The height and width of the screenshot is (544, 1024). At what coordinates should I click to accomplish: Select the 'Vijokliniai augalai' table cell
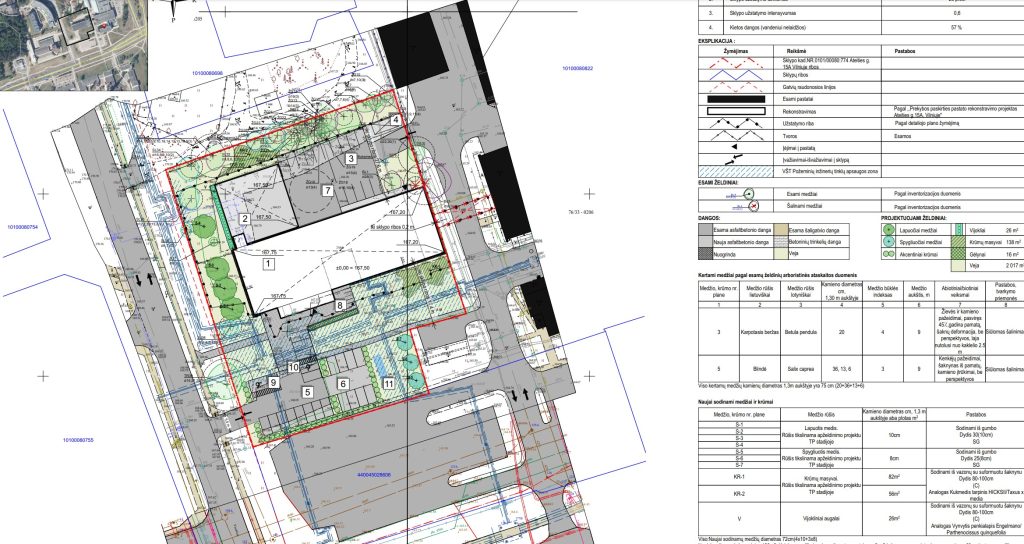pyautogui.click(x=821, y=519)
